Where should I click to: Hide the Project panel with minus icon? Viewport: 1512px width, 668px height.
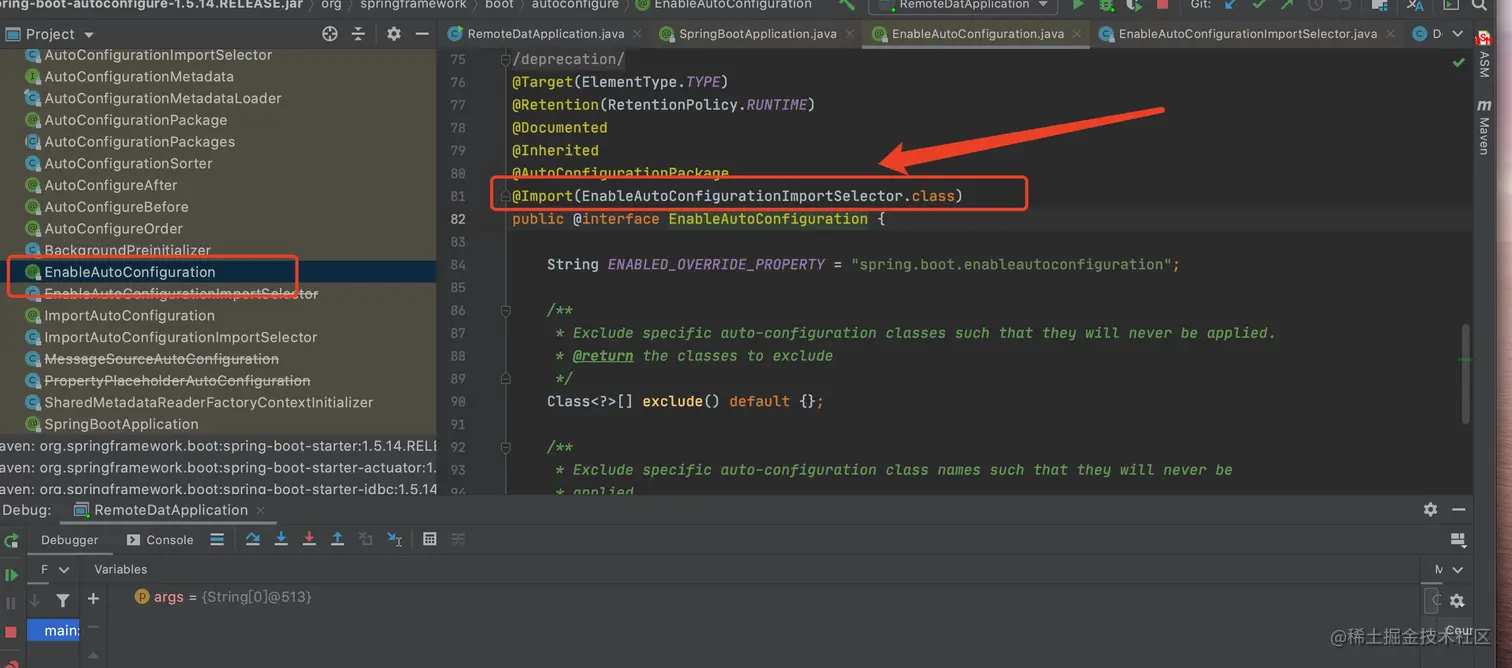click(422, 34)
